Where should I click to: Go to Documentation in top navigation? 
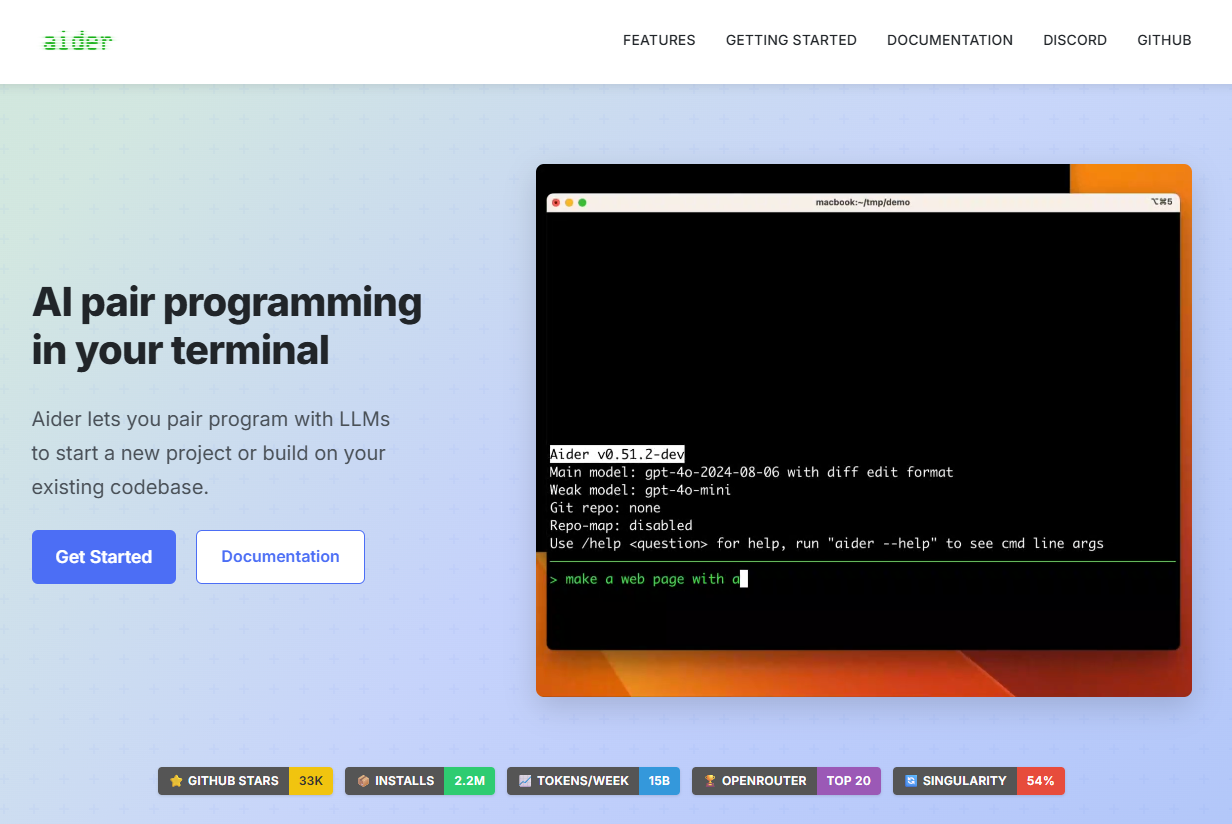click(x=950, y=40)
